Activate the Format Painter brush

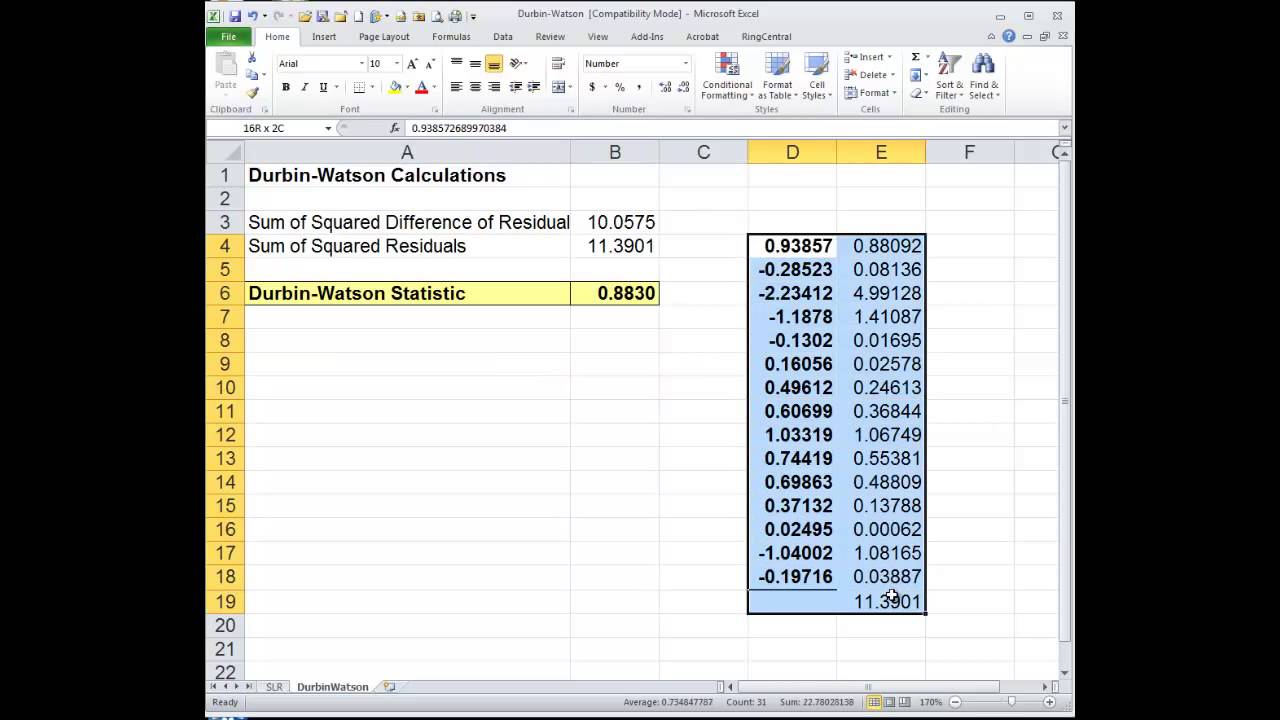click(x=252, y=93)
